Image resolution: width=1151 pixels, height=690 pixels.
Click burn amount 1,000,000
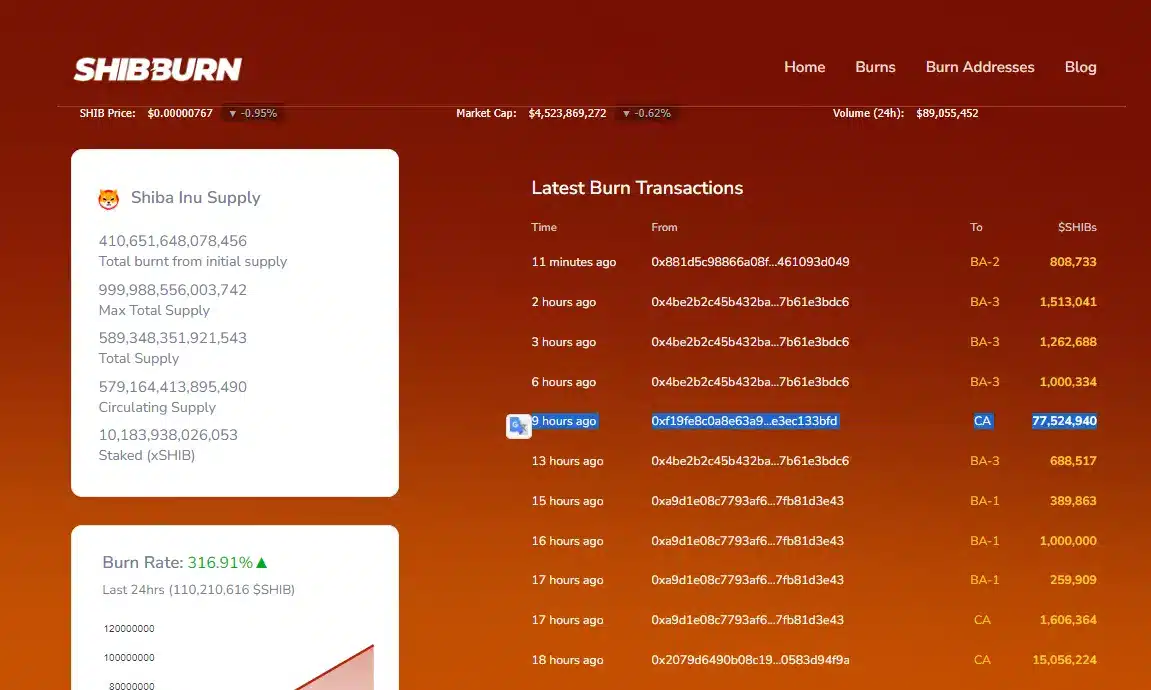point(1068,541)
